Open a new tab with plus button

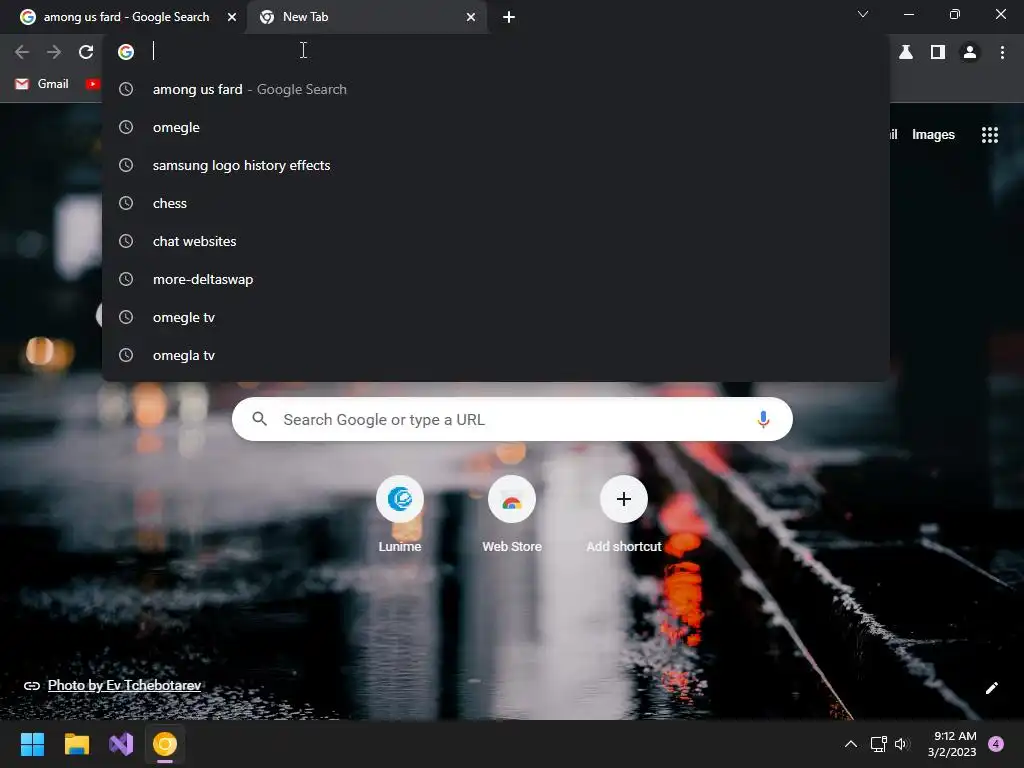tap(509, 17)
